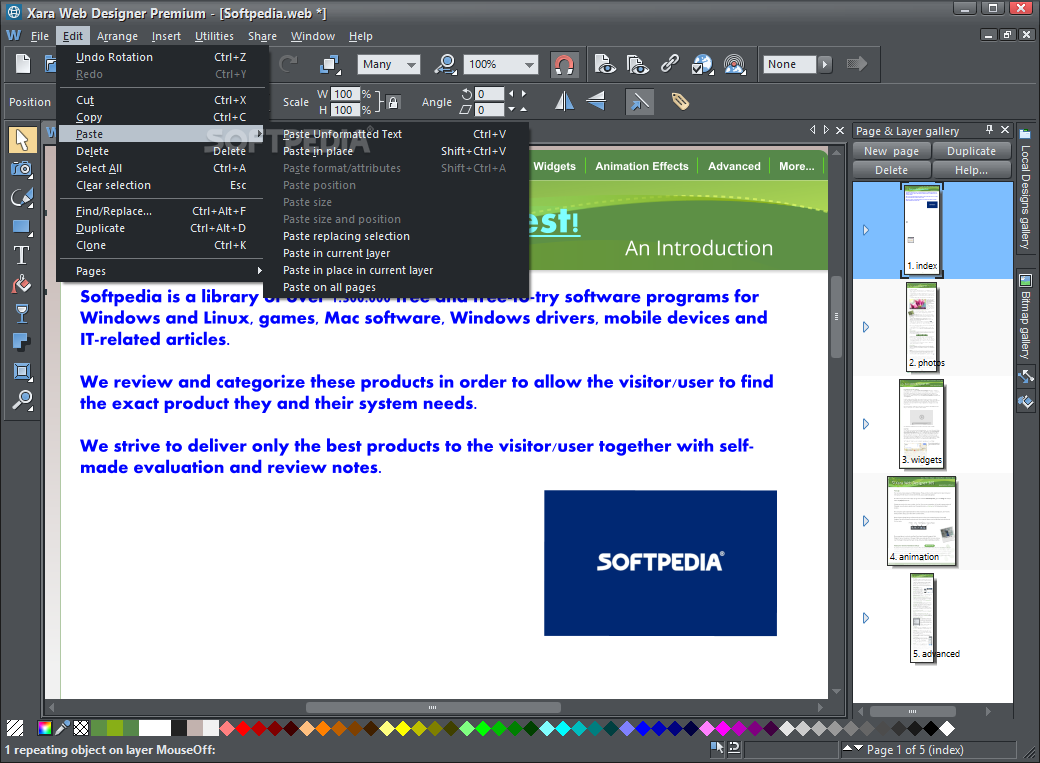Select the Zoom magnifier tool
The width and height of the screenshot is (1040, 763).
22,400
